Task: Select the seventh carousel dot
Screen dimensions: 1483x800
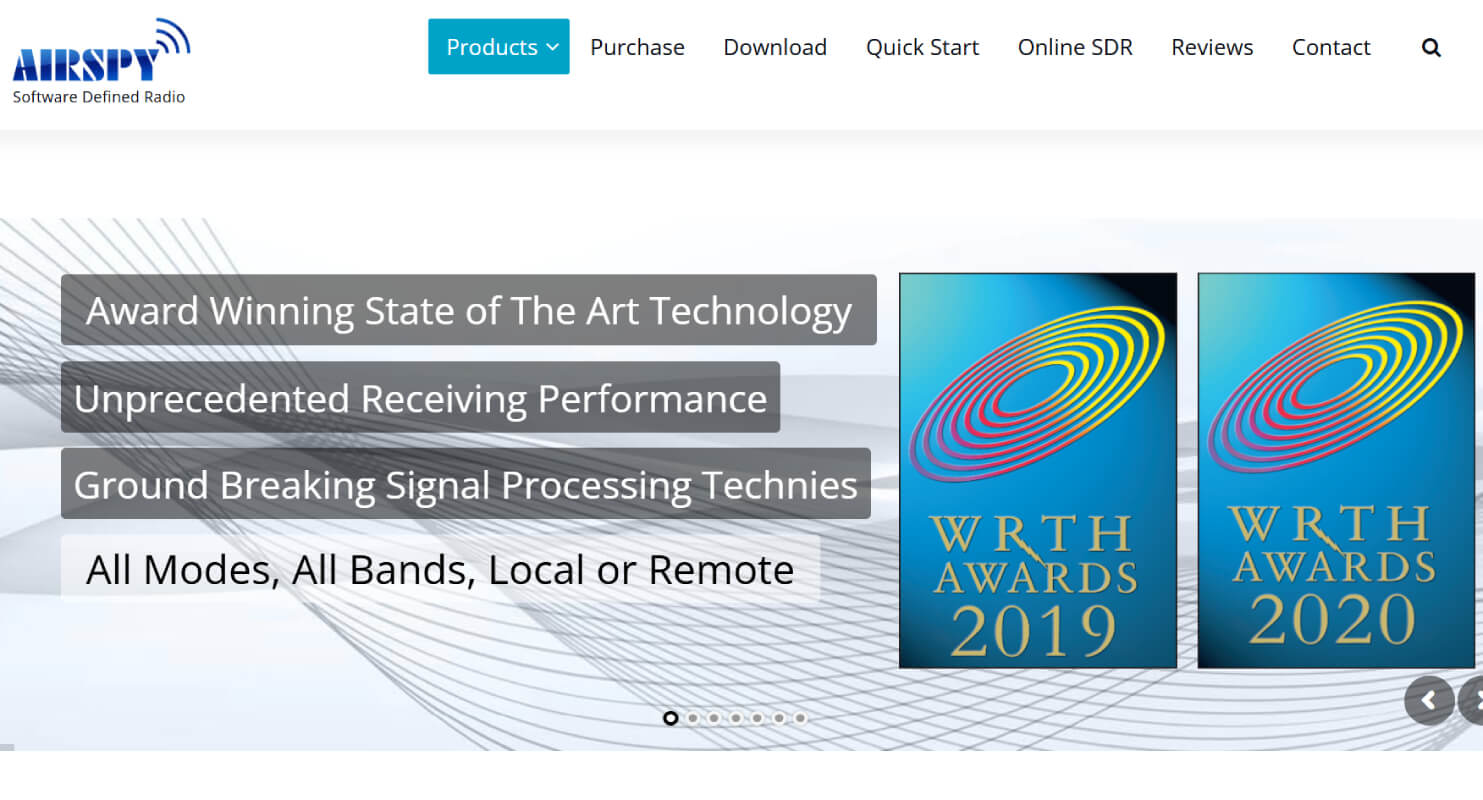Action: point(800,718)
